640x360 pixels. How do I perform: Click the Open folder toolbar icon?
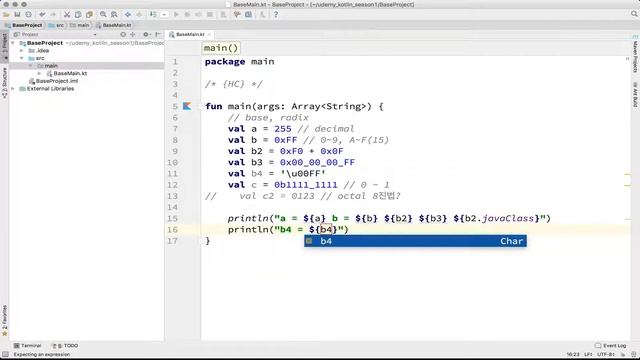(6, 14)
